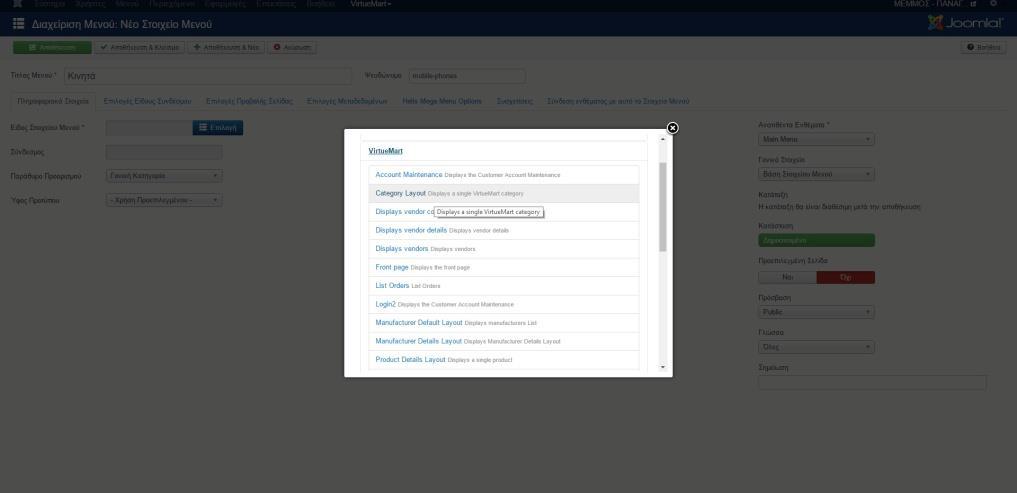Open the module assignment tab
The height and width of the screenshot is (493, 1017).
pos(618,101)
